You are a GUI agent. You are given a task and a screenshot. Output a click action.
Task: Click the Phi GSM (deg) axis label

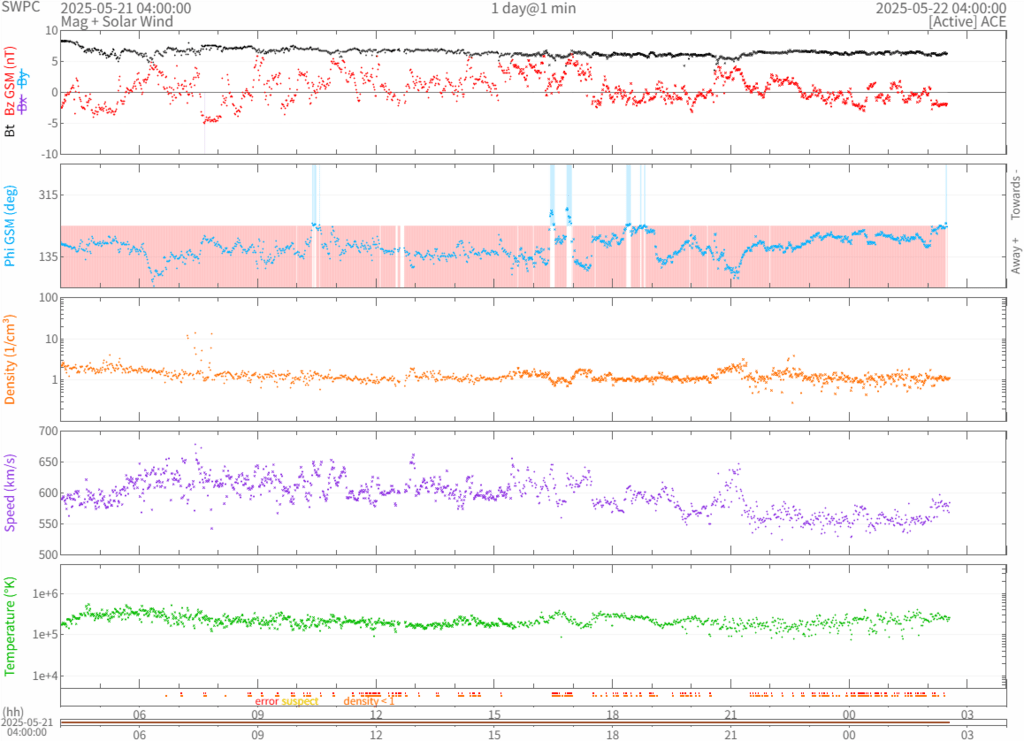point(9,227)
